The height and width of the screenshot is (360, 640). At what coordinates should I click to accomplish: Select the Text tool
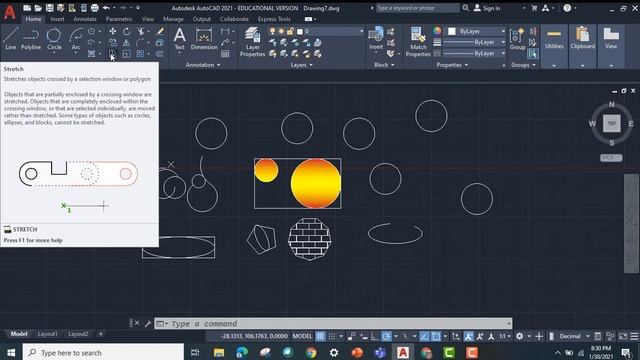tap(180, 38)
